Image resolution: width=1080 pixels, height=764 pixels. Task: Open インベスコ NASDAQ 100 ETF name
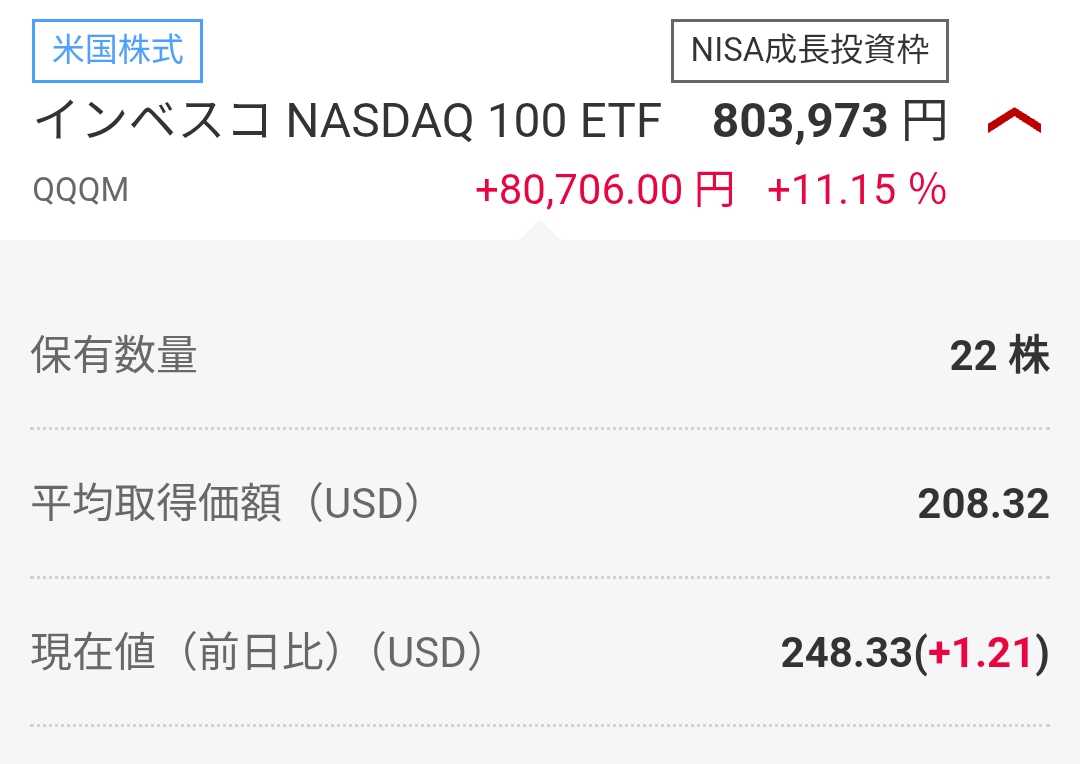(348, 122)
